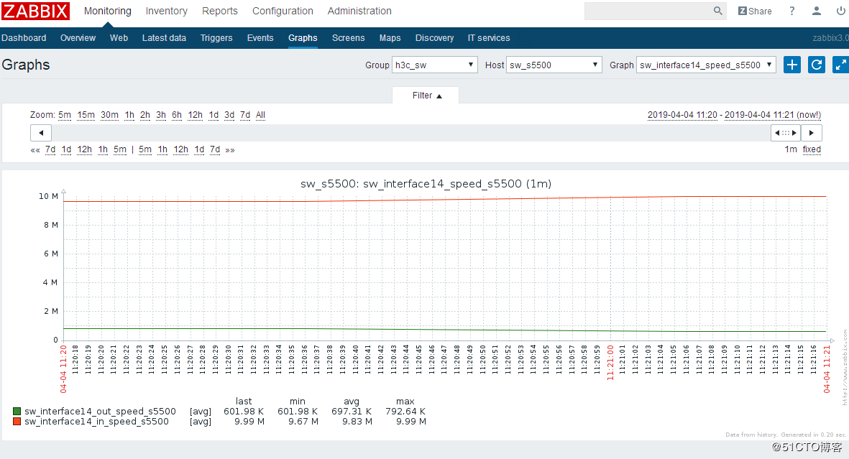Image resolution: width=849 pixels, height=459 pixels.
Task: Set zoom to 5m
Action: (x=64, y=115)
